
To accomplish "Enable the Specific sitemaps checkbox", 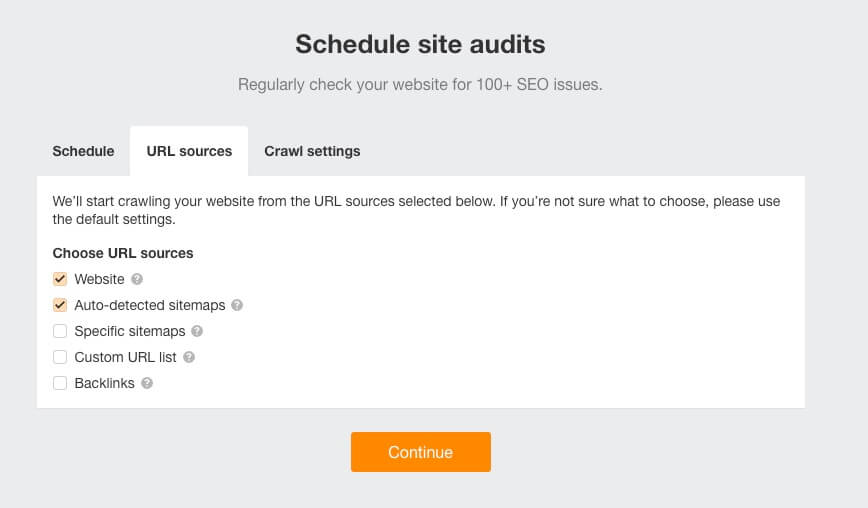I will (x=60, y=331).
